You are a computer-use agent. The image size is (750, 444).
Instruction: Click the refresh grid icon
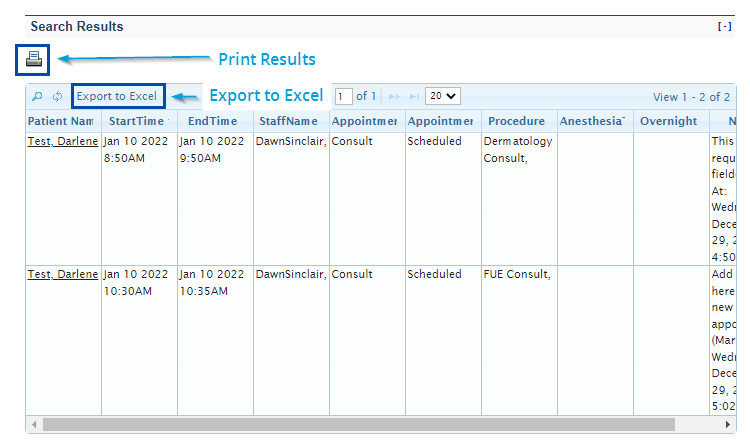58,97
